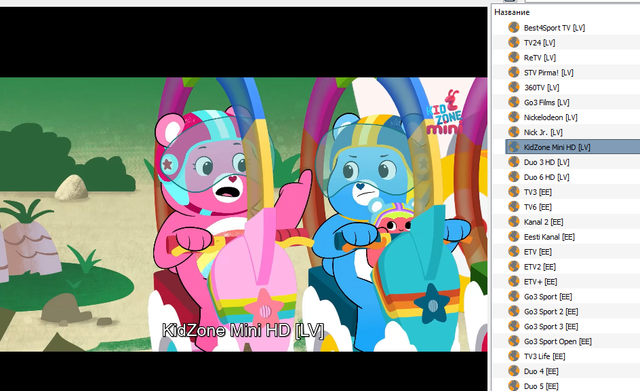Choose ETV+ [EE] channel
640x391 pixels.
click(x=540, y=282)
